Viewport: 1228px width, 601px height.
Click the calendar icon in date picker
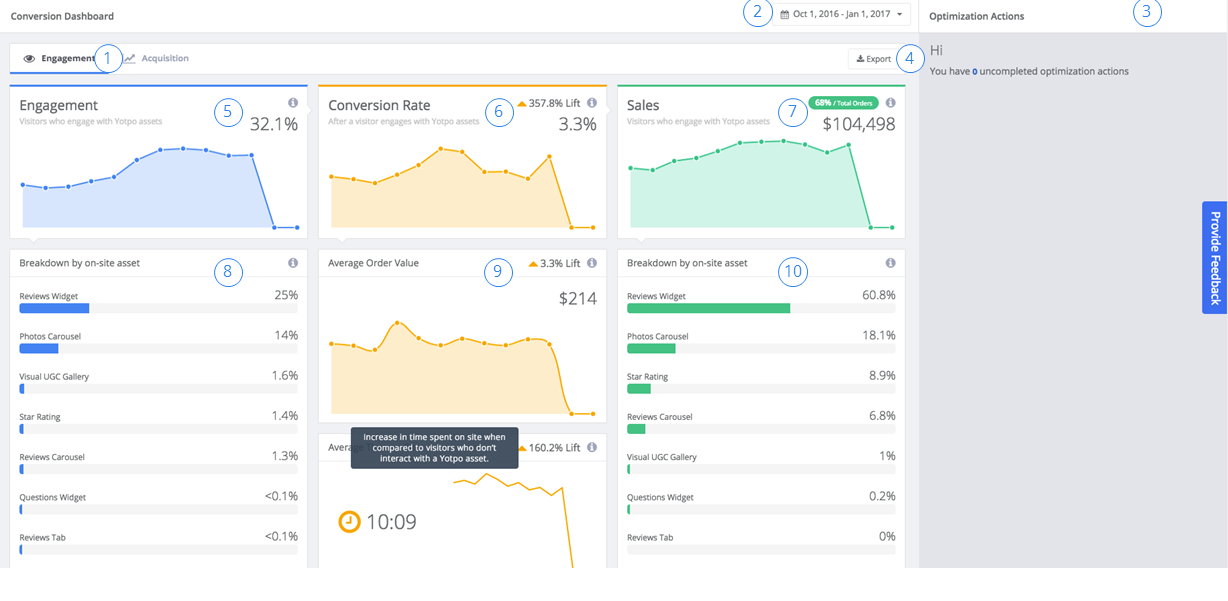pos(785,15)
